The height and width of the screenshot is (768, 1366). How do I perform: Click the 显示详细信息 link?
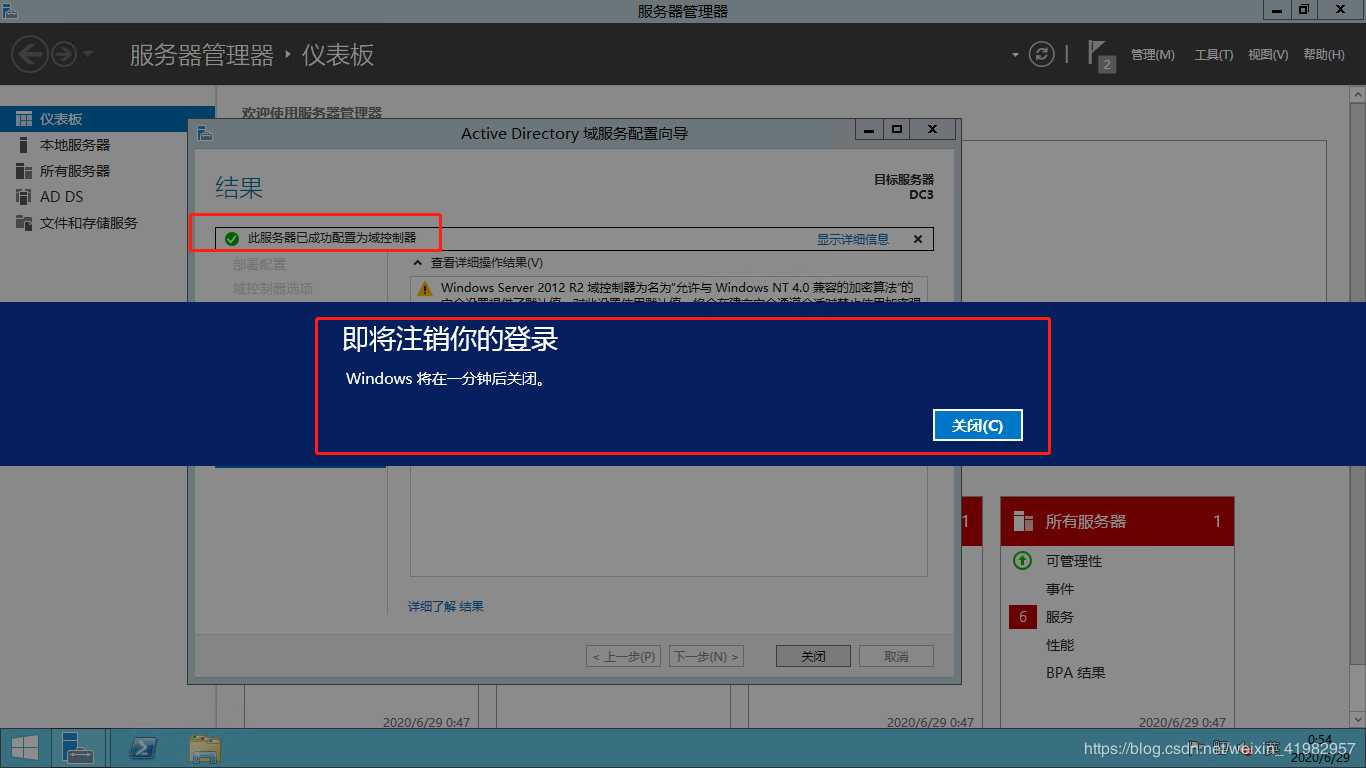click(853, 239)
